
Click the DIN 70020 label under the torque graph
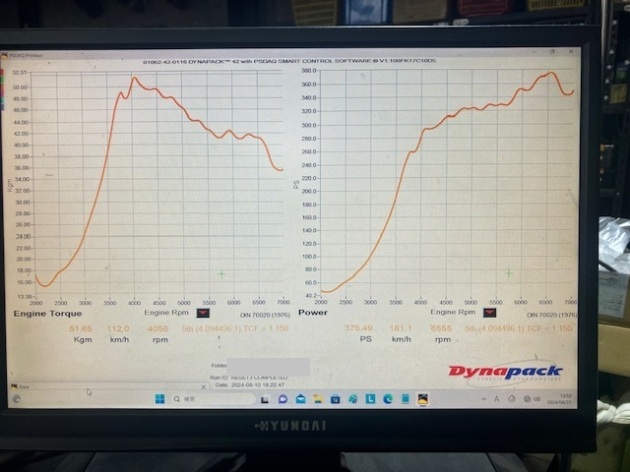coord(265,315)
